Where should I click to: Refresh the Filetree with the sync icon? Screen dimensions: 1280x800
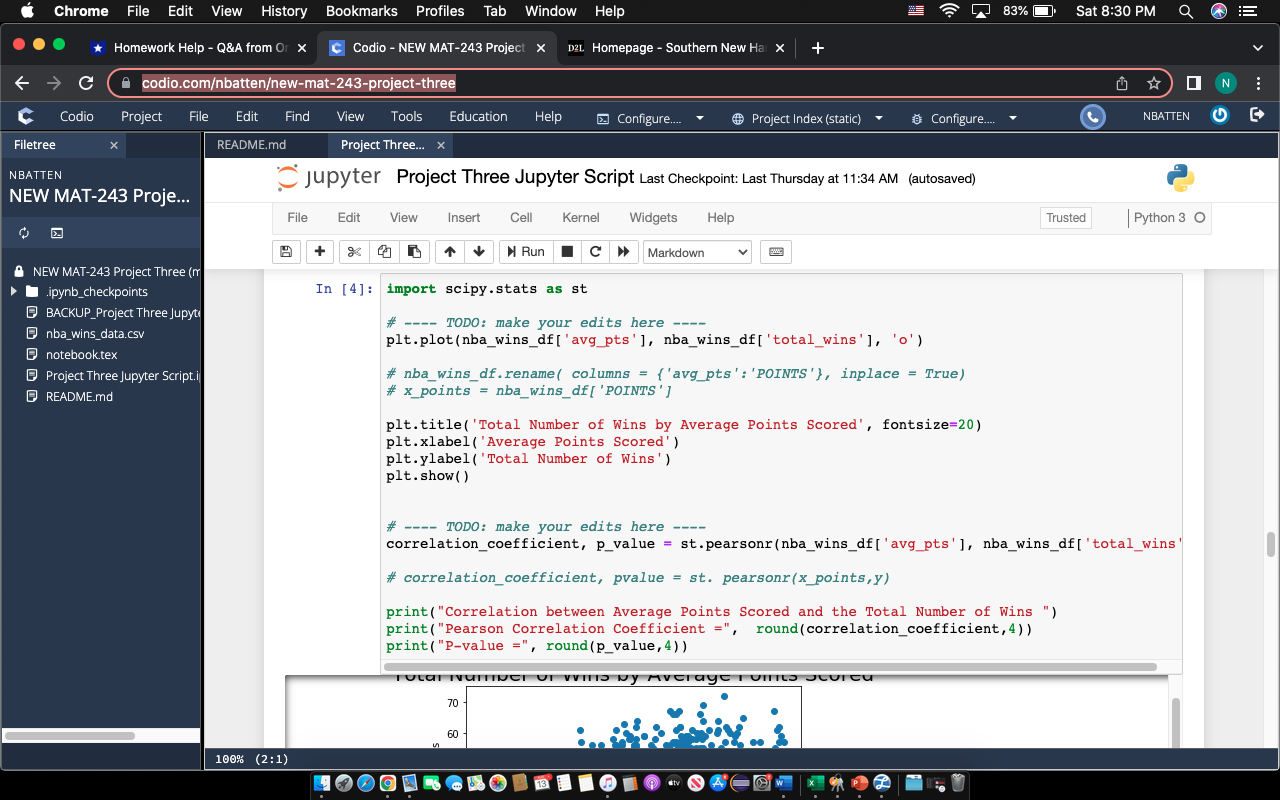click(x=24, y=233)
